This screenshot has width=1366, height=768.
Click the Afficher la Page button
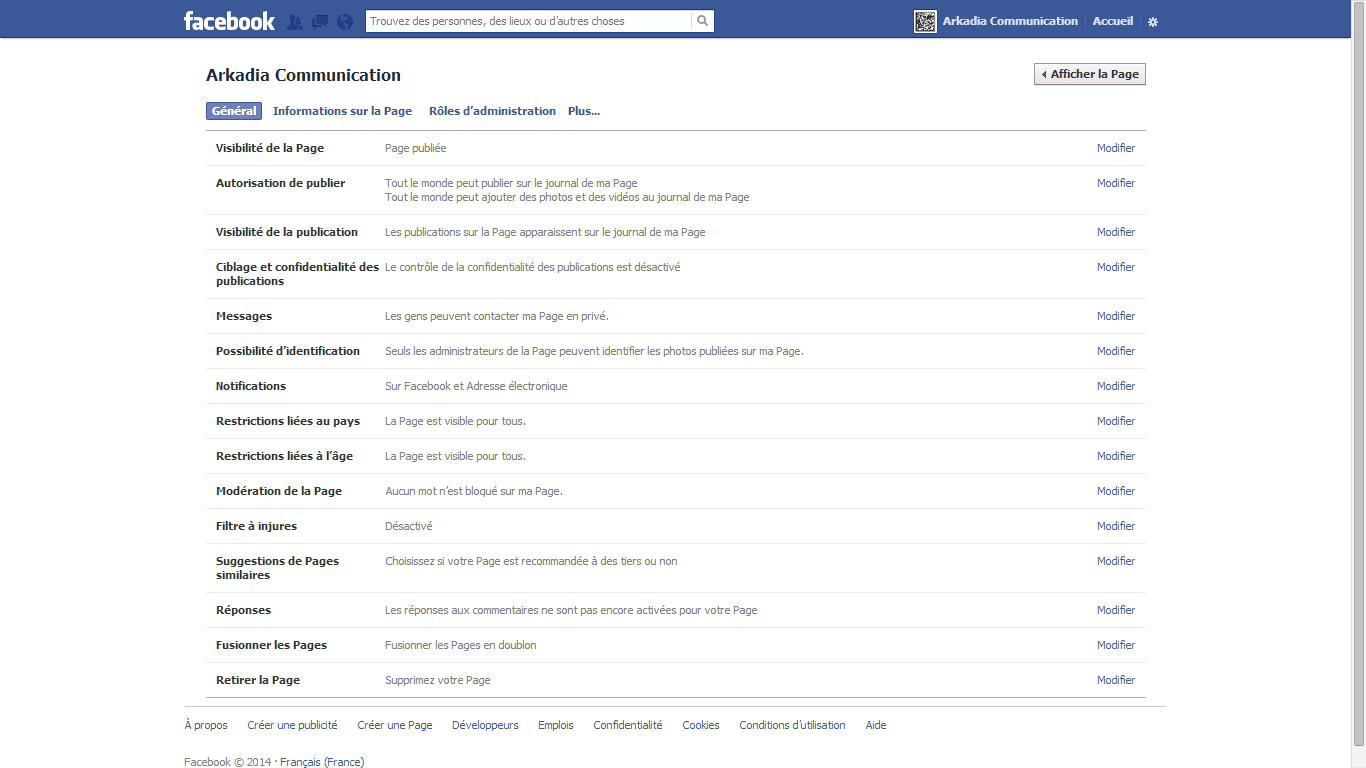tap(1090, 74)
